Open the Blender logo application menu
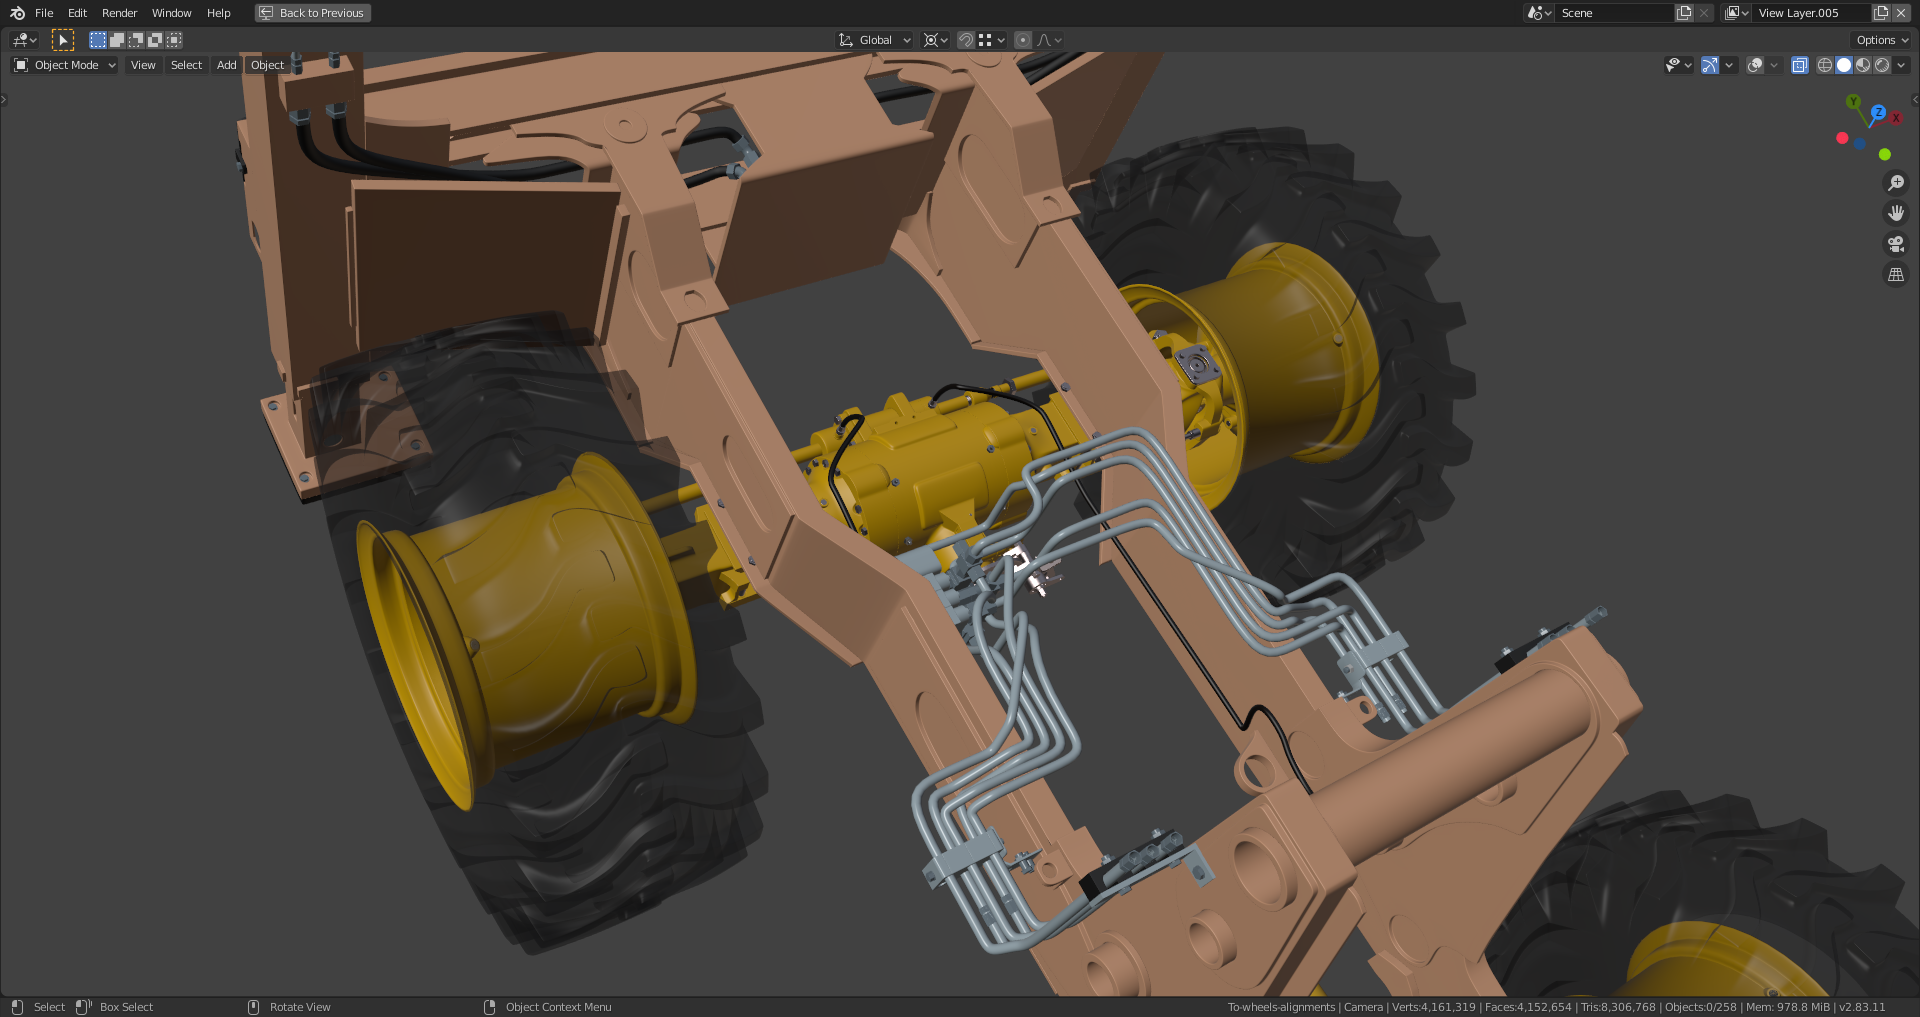Image resolution: width=1920 pixels, height=1017 pixels. (x=17, y=13)
